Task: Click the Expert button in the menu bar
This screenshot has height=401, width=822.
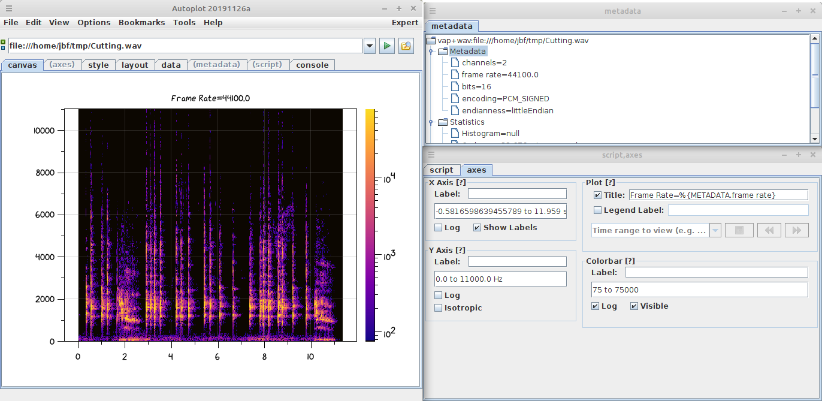Action: [405, 22]
